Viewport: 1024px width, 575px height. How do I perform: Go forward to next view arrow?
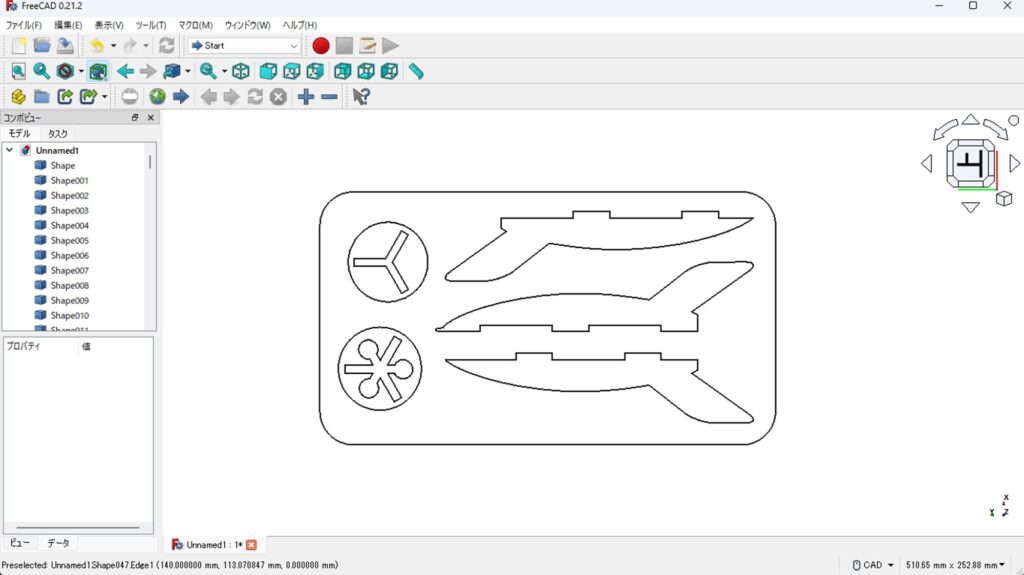tap(148, 71)
